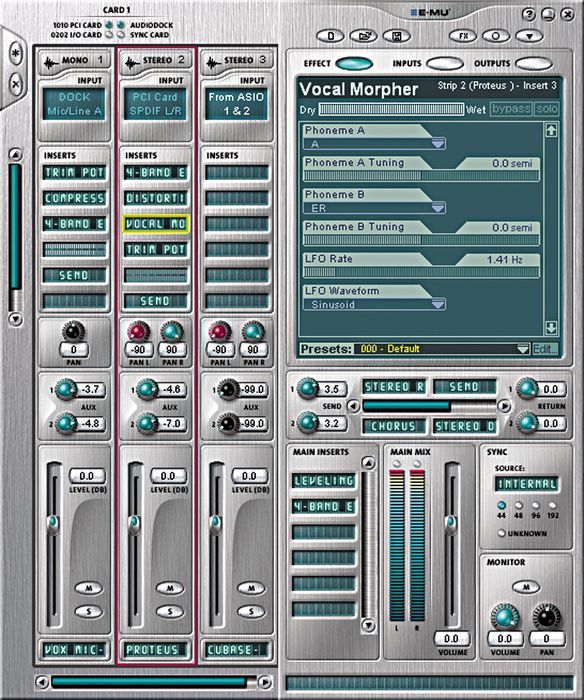
Task: Click the preset Edit button
Action: tap(545, 349)
